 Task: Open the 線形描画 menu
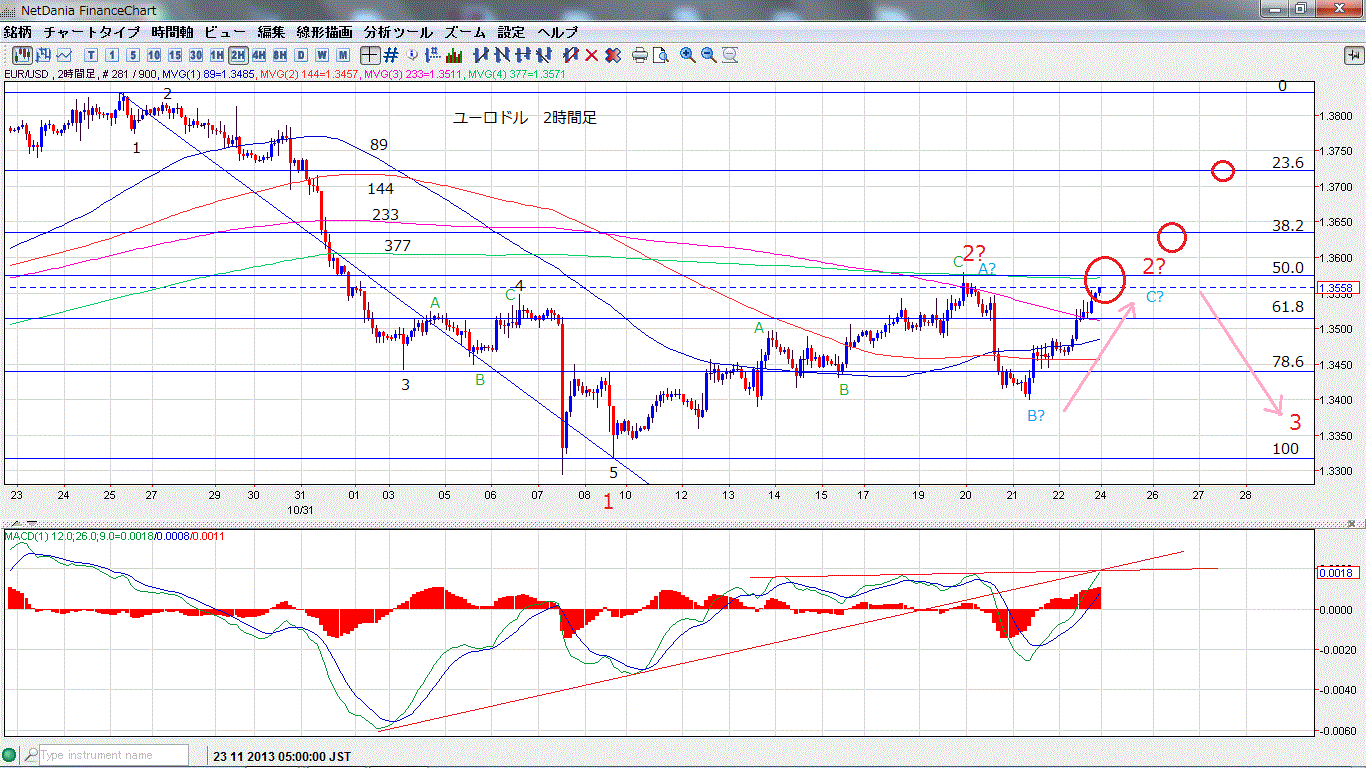click(324, 32)
